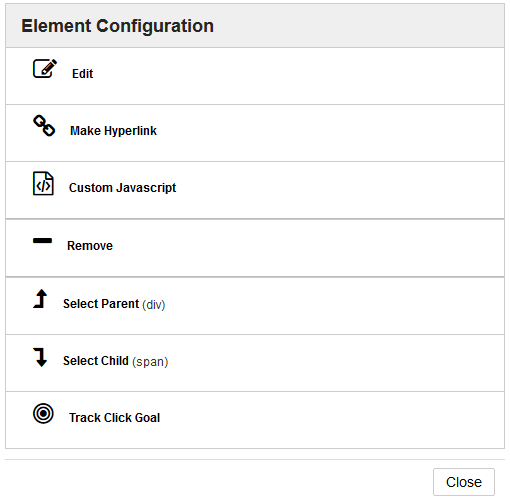Viewport: 510px width, 502px height.
Task: Click the Track Click Goal target icon
Action: click(43, 413)
